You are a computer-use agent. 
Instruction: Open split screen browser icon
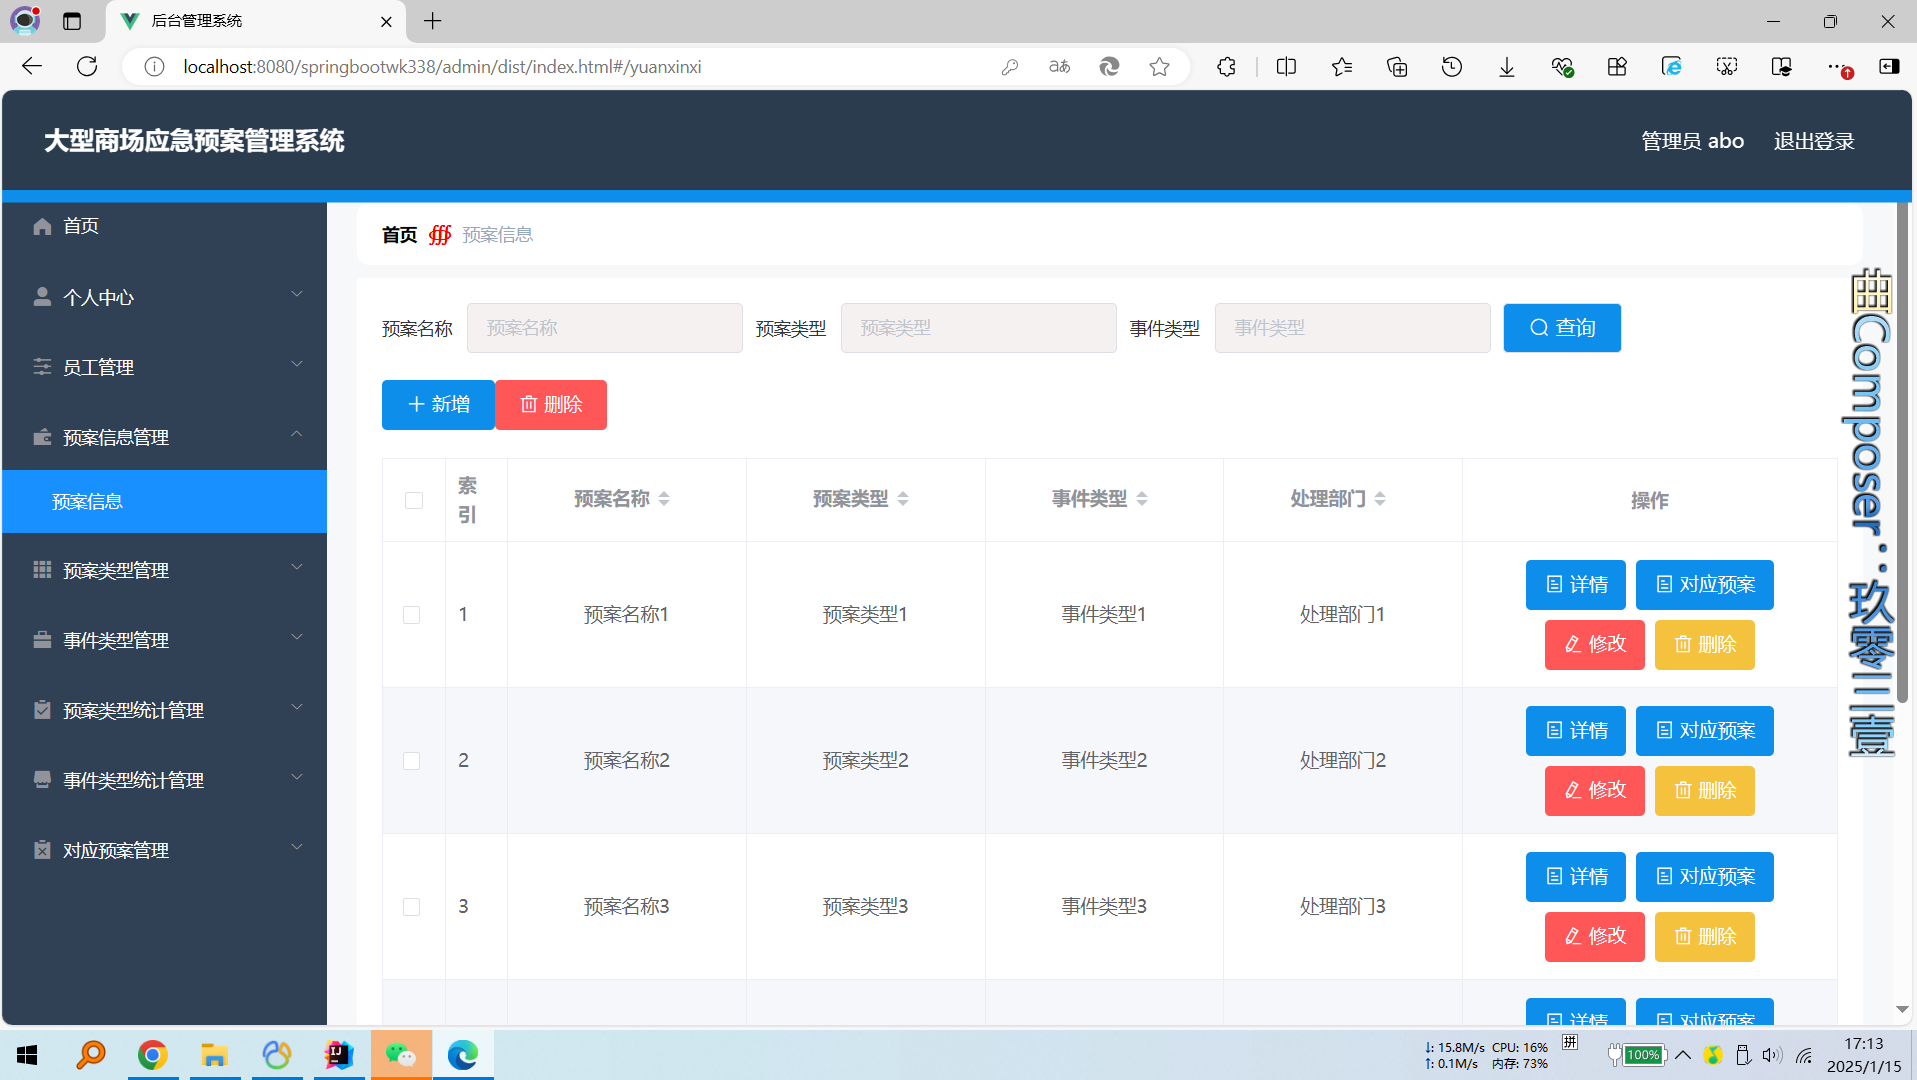(x=1286, y=67)
